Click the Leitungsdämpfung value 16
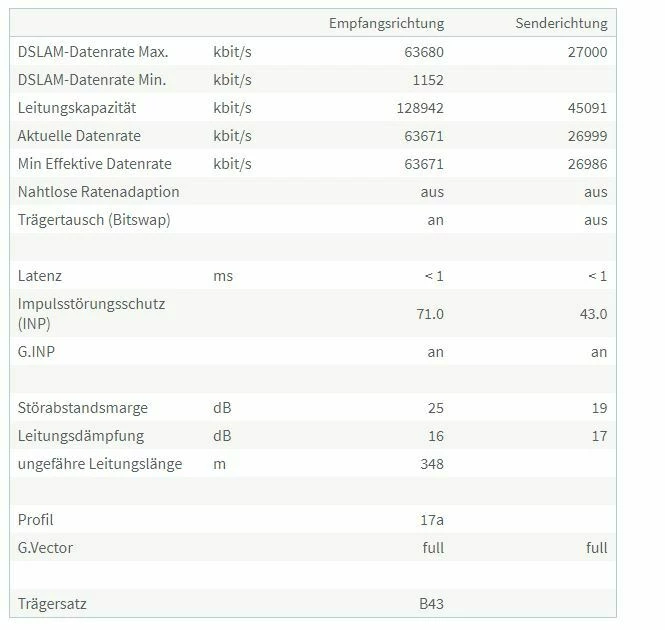Screen dimensions: 665x630 436,436
